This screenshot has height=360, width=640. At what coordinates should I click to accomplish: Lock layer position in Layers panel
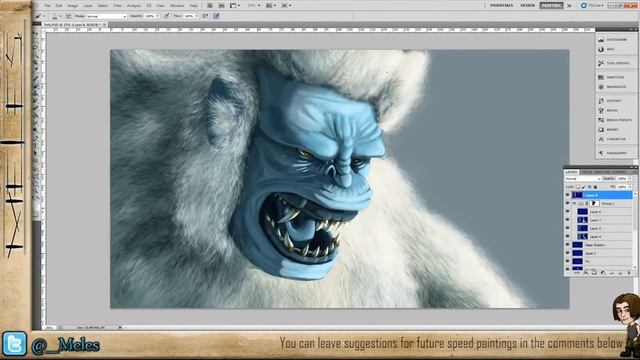click(589, 187)
